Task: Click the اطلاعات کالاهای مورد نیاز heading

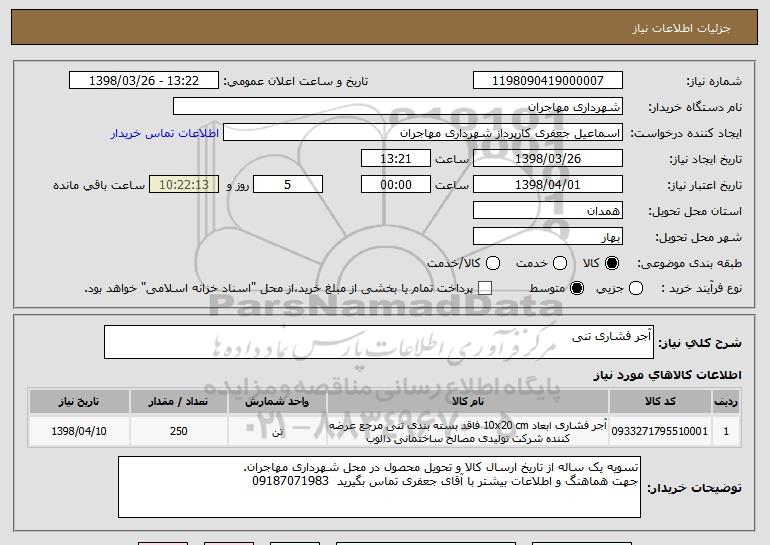Action: 667,375
